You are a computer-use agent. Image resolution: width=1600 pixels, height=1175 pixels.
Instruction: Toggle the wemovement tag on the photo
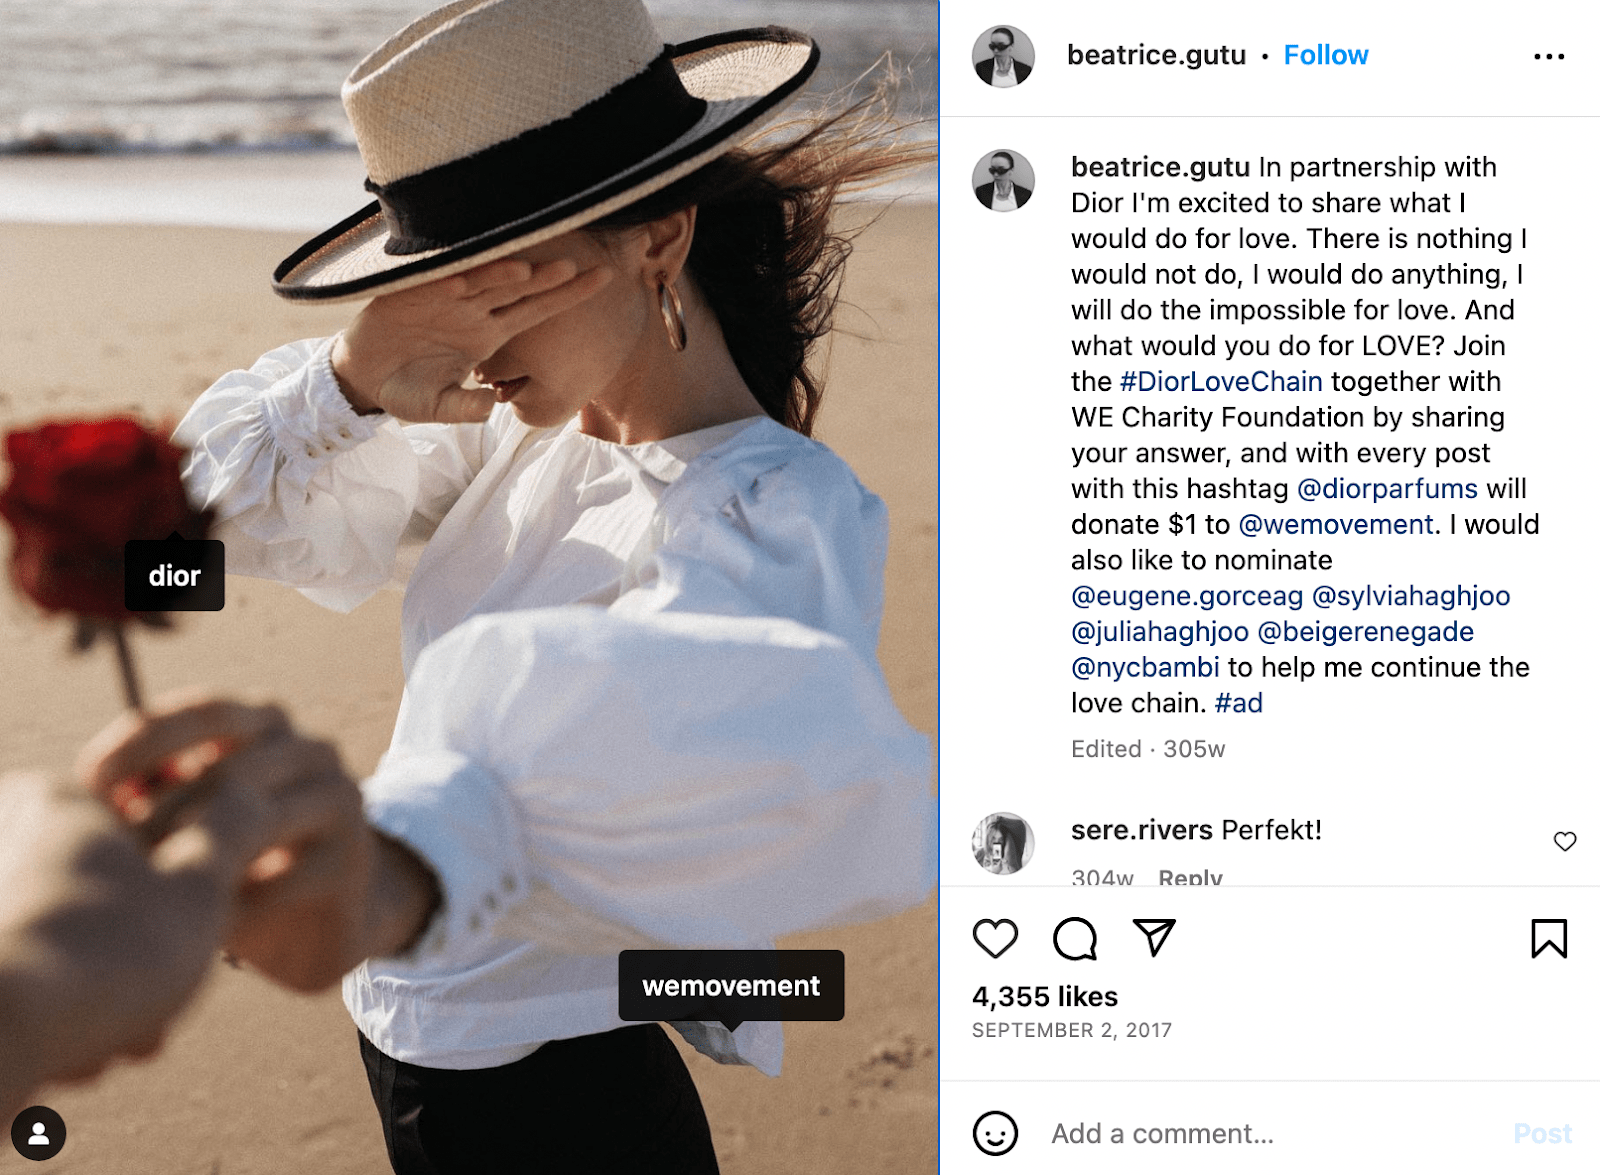coord(732,986)
